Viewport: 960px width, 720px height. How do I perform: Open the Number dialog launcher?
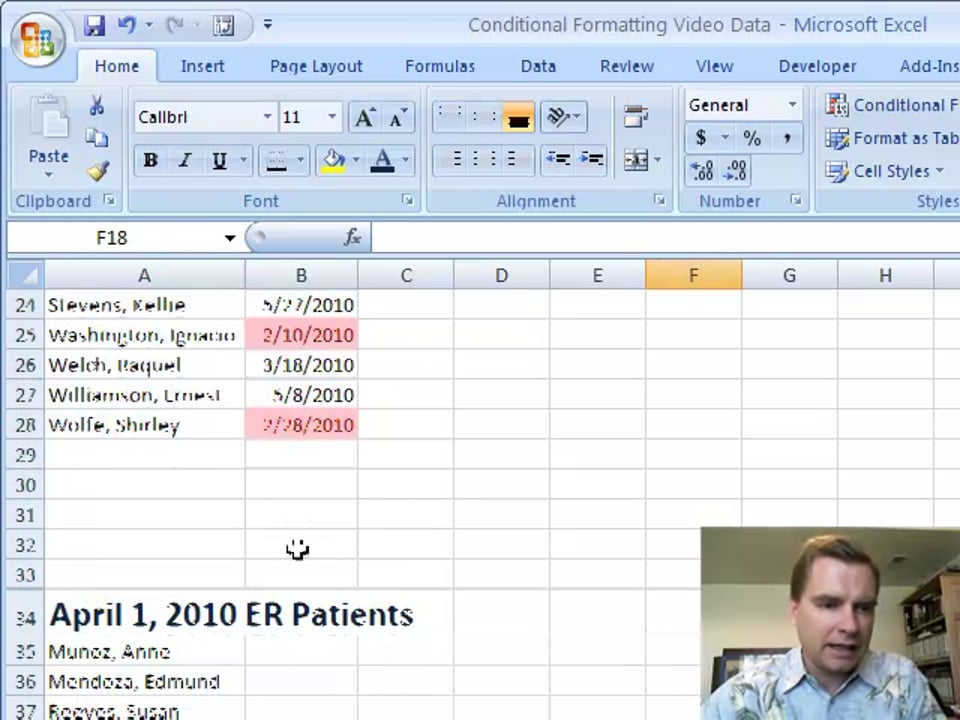pyautogui.click(x=795, y=200)
